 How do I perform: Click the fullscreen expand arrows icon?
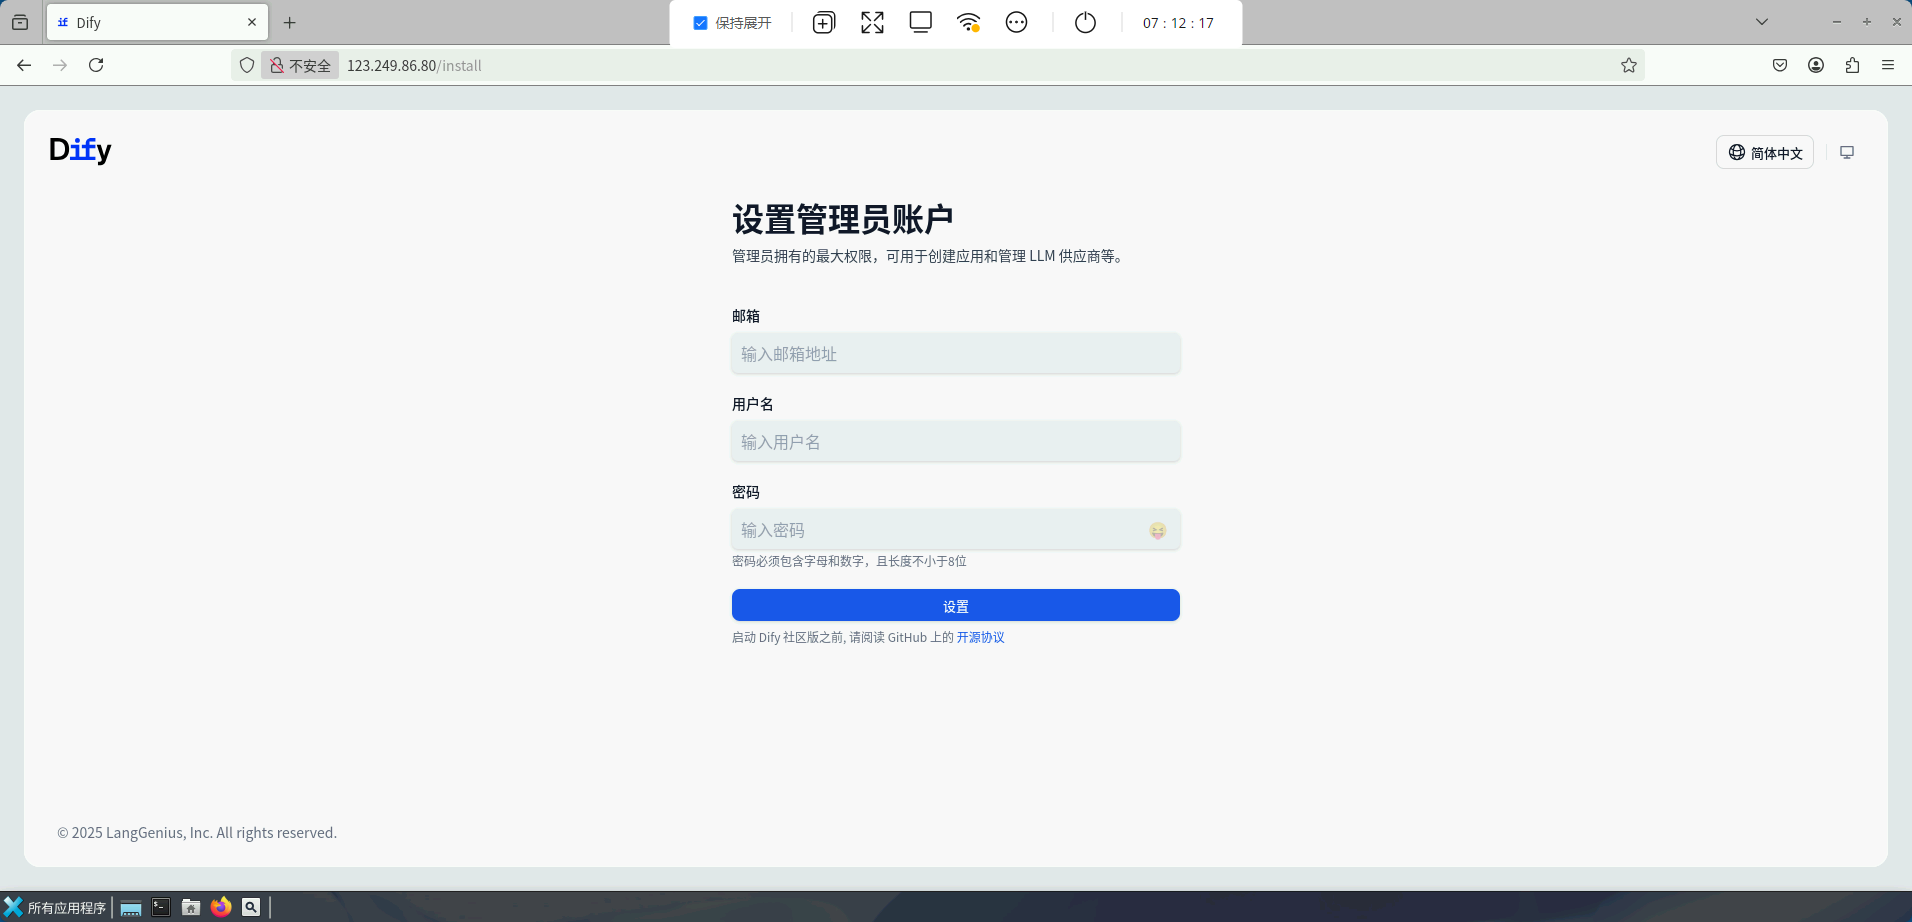tap(872, 23)
